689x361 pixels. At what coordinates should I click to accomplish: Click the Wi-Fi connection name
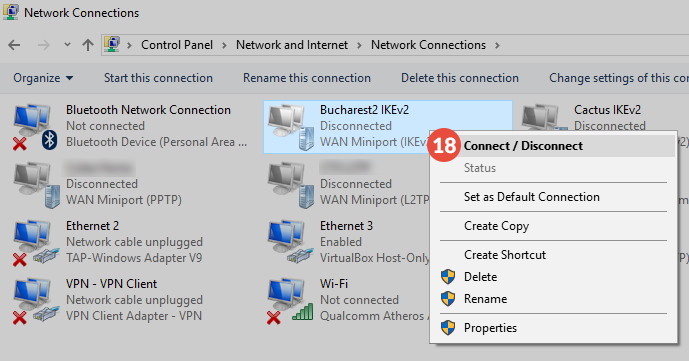[334, 284]
